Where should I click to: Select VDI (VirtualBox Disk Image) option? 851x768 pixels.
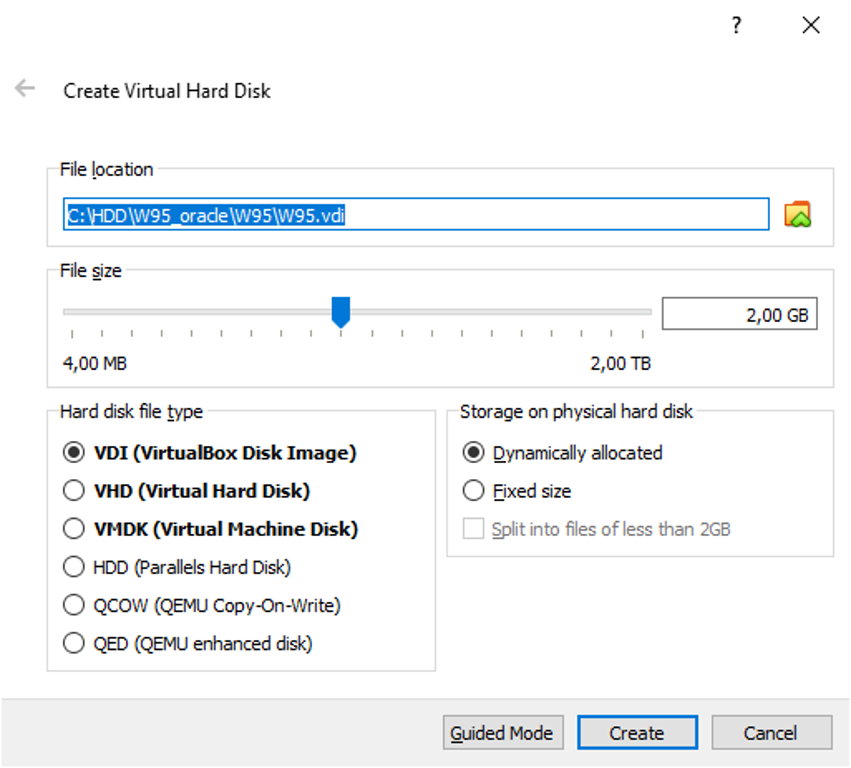[73, 453]
